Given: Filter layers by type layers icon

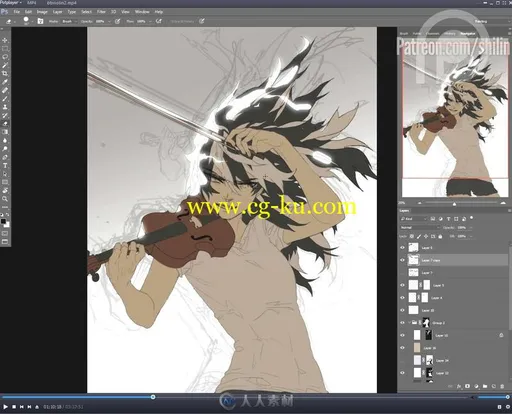Looking at the screenshot, I should click(448, 219).
